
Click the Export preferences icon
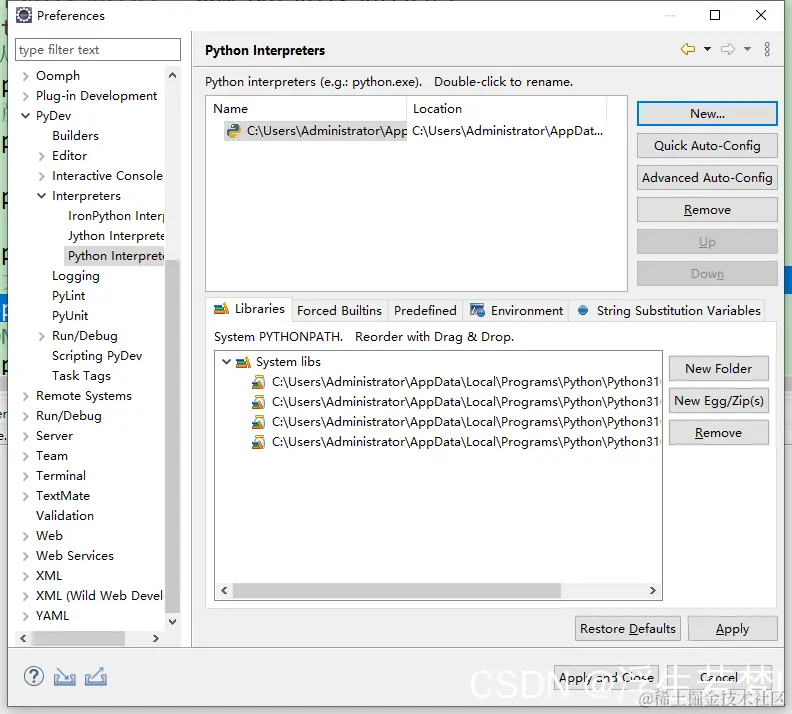pos(96,677)
